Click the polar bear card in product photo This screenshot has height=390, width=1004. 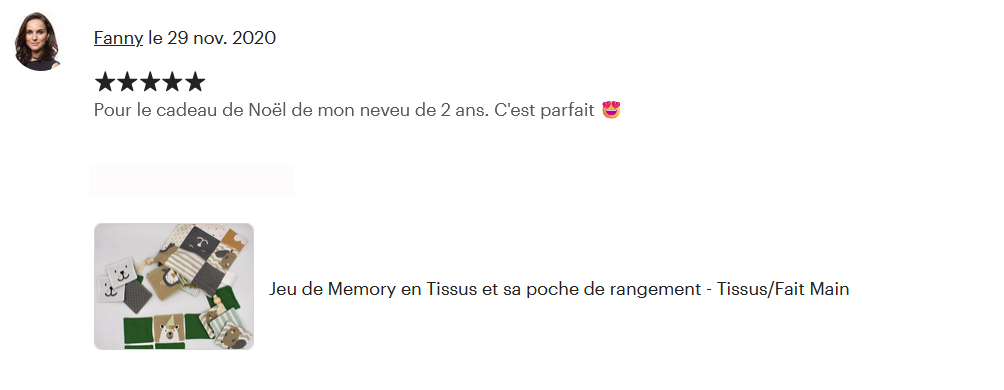tap(168, 329)
